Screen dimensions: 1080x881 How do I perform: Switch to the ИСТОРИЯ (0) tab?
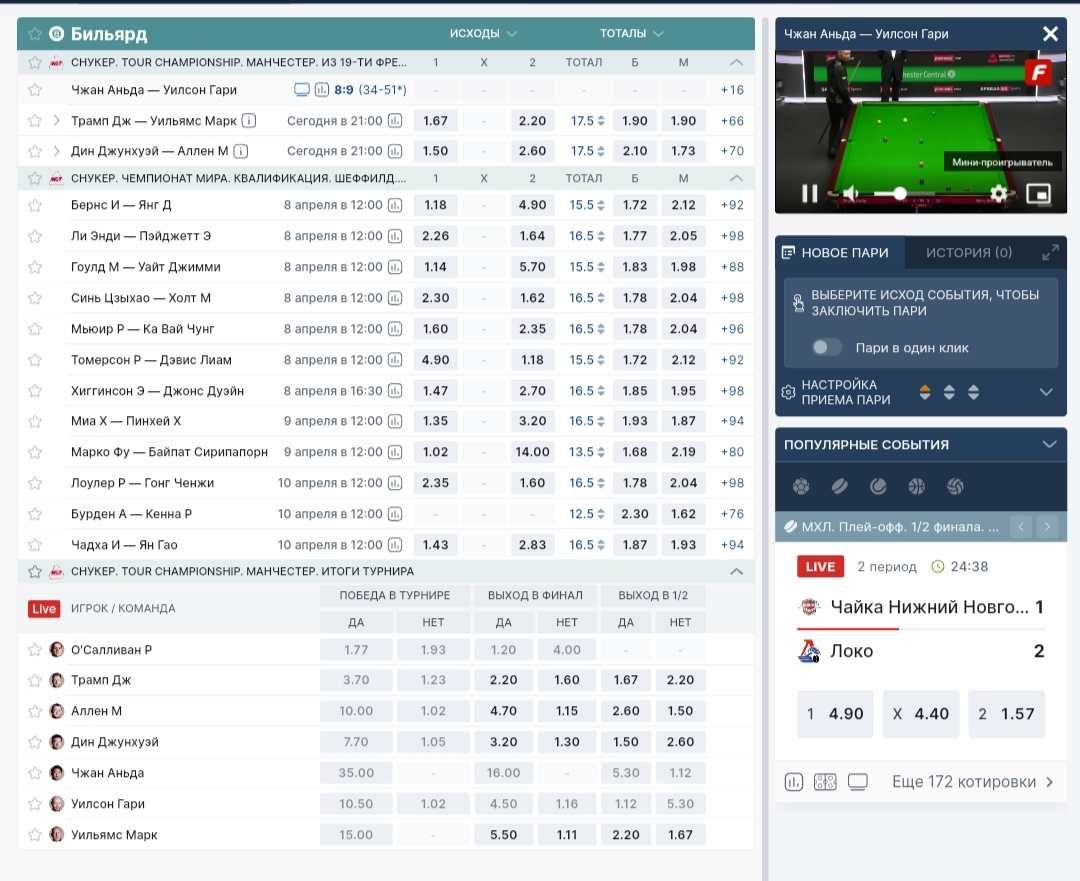(968, 253)
